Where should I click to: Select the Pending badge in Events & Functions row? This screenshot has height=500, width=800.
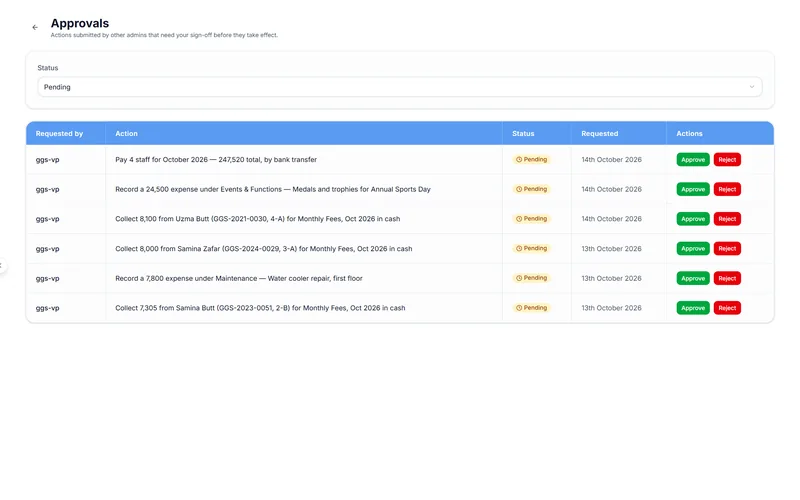pyautogui.click(x=531, y=189)
